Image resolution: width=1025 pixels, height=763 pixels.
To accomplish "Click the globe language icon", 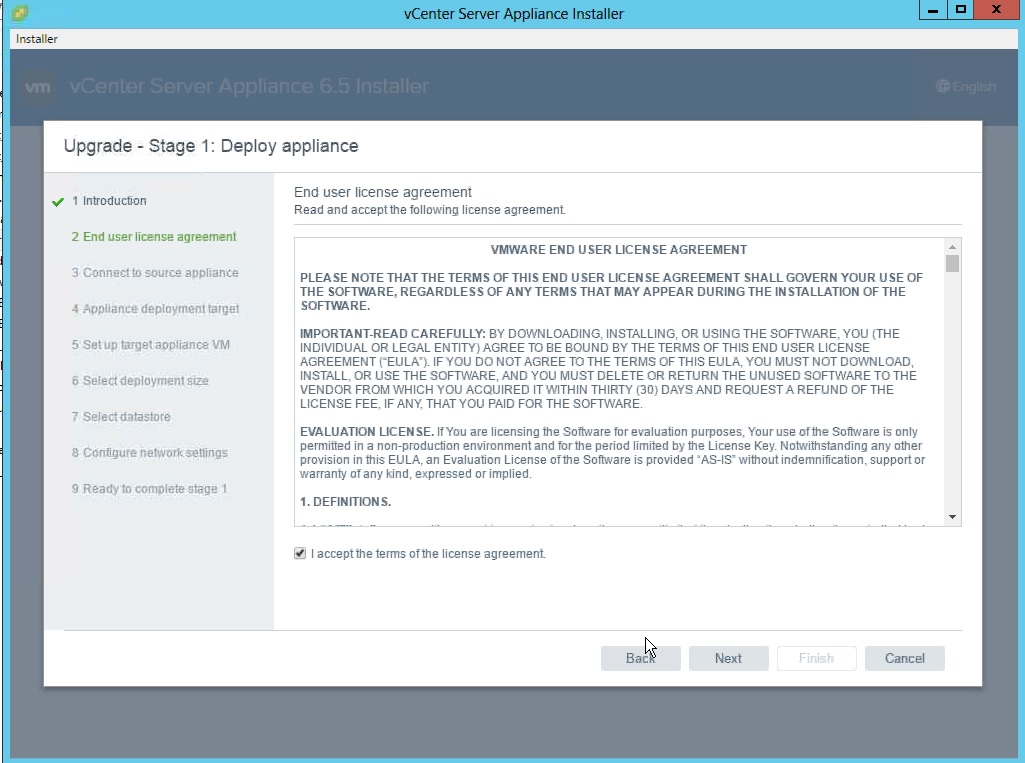I will click(942, 87).
